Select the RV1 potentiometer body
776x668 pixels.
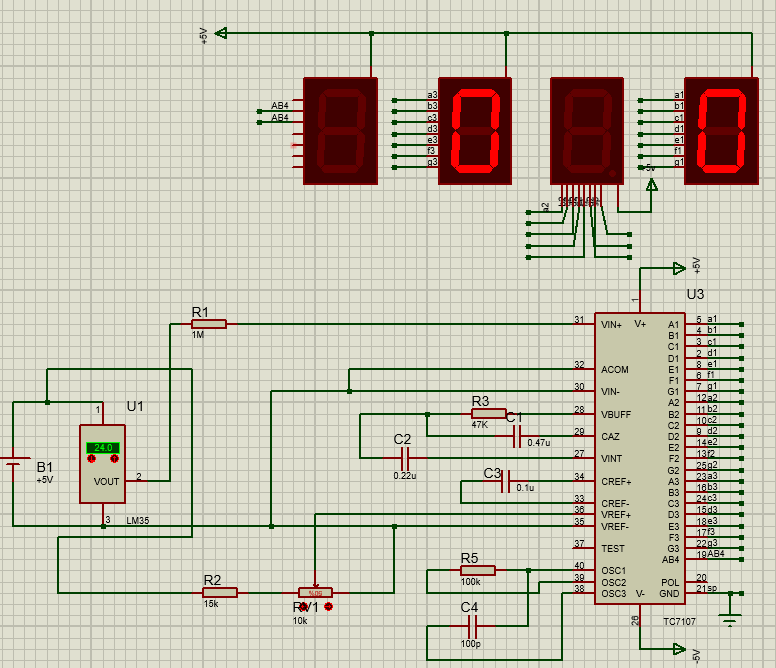click(x=316, y=592)
